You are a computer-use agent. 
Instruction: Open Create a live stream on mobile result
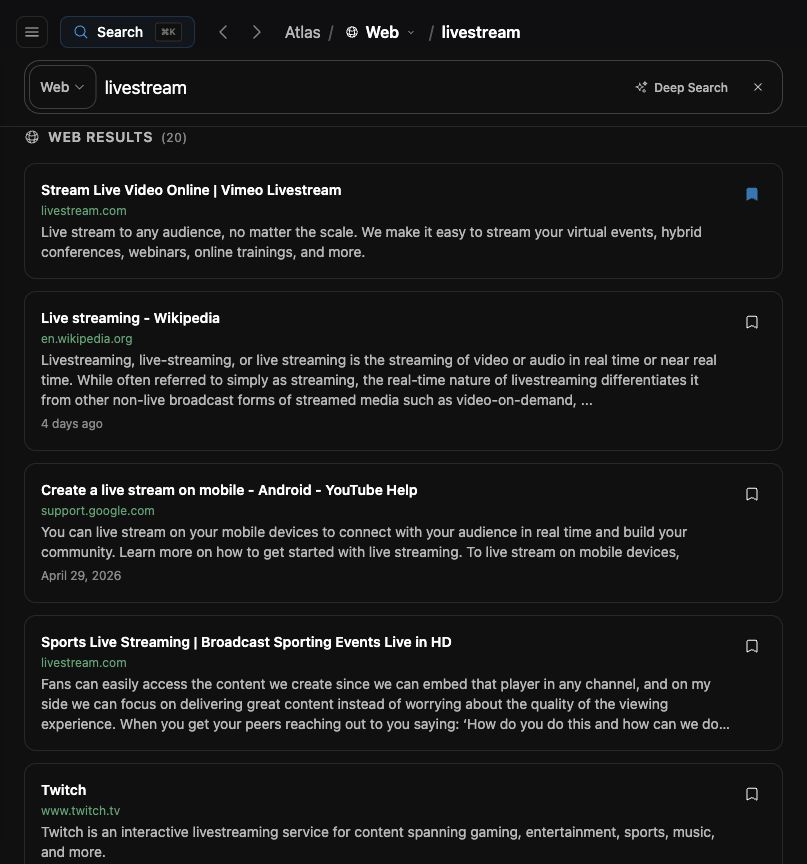tap(229, 490)
